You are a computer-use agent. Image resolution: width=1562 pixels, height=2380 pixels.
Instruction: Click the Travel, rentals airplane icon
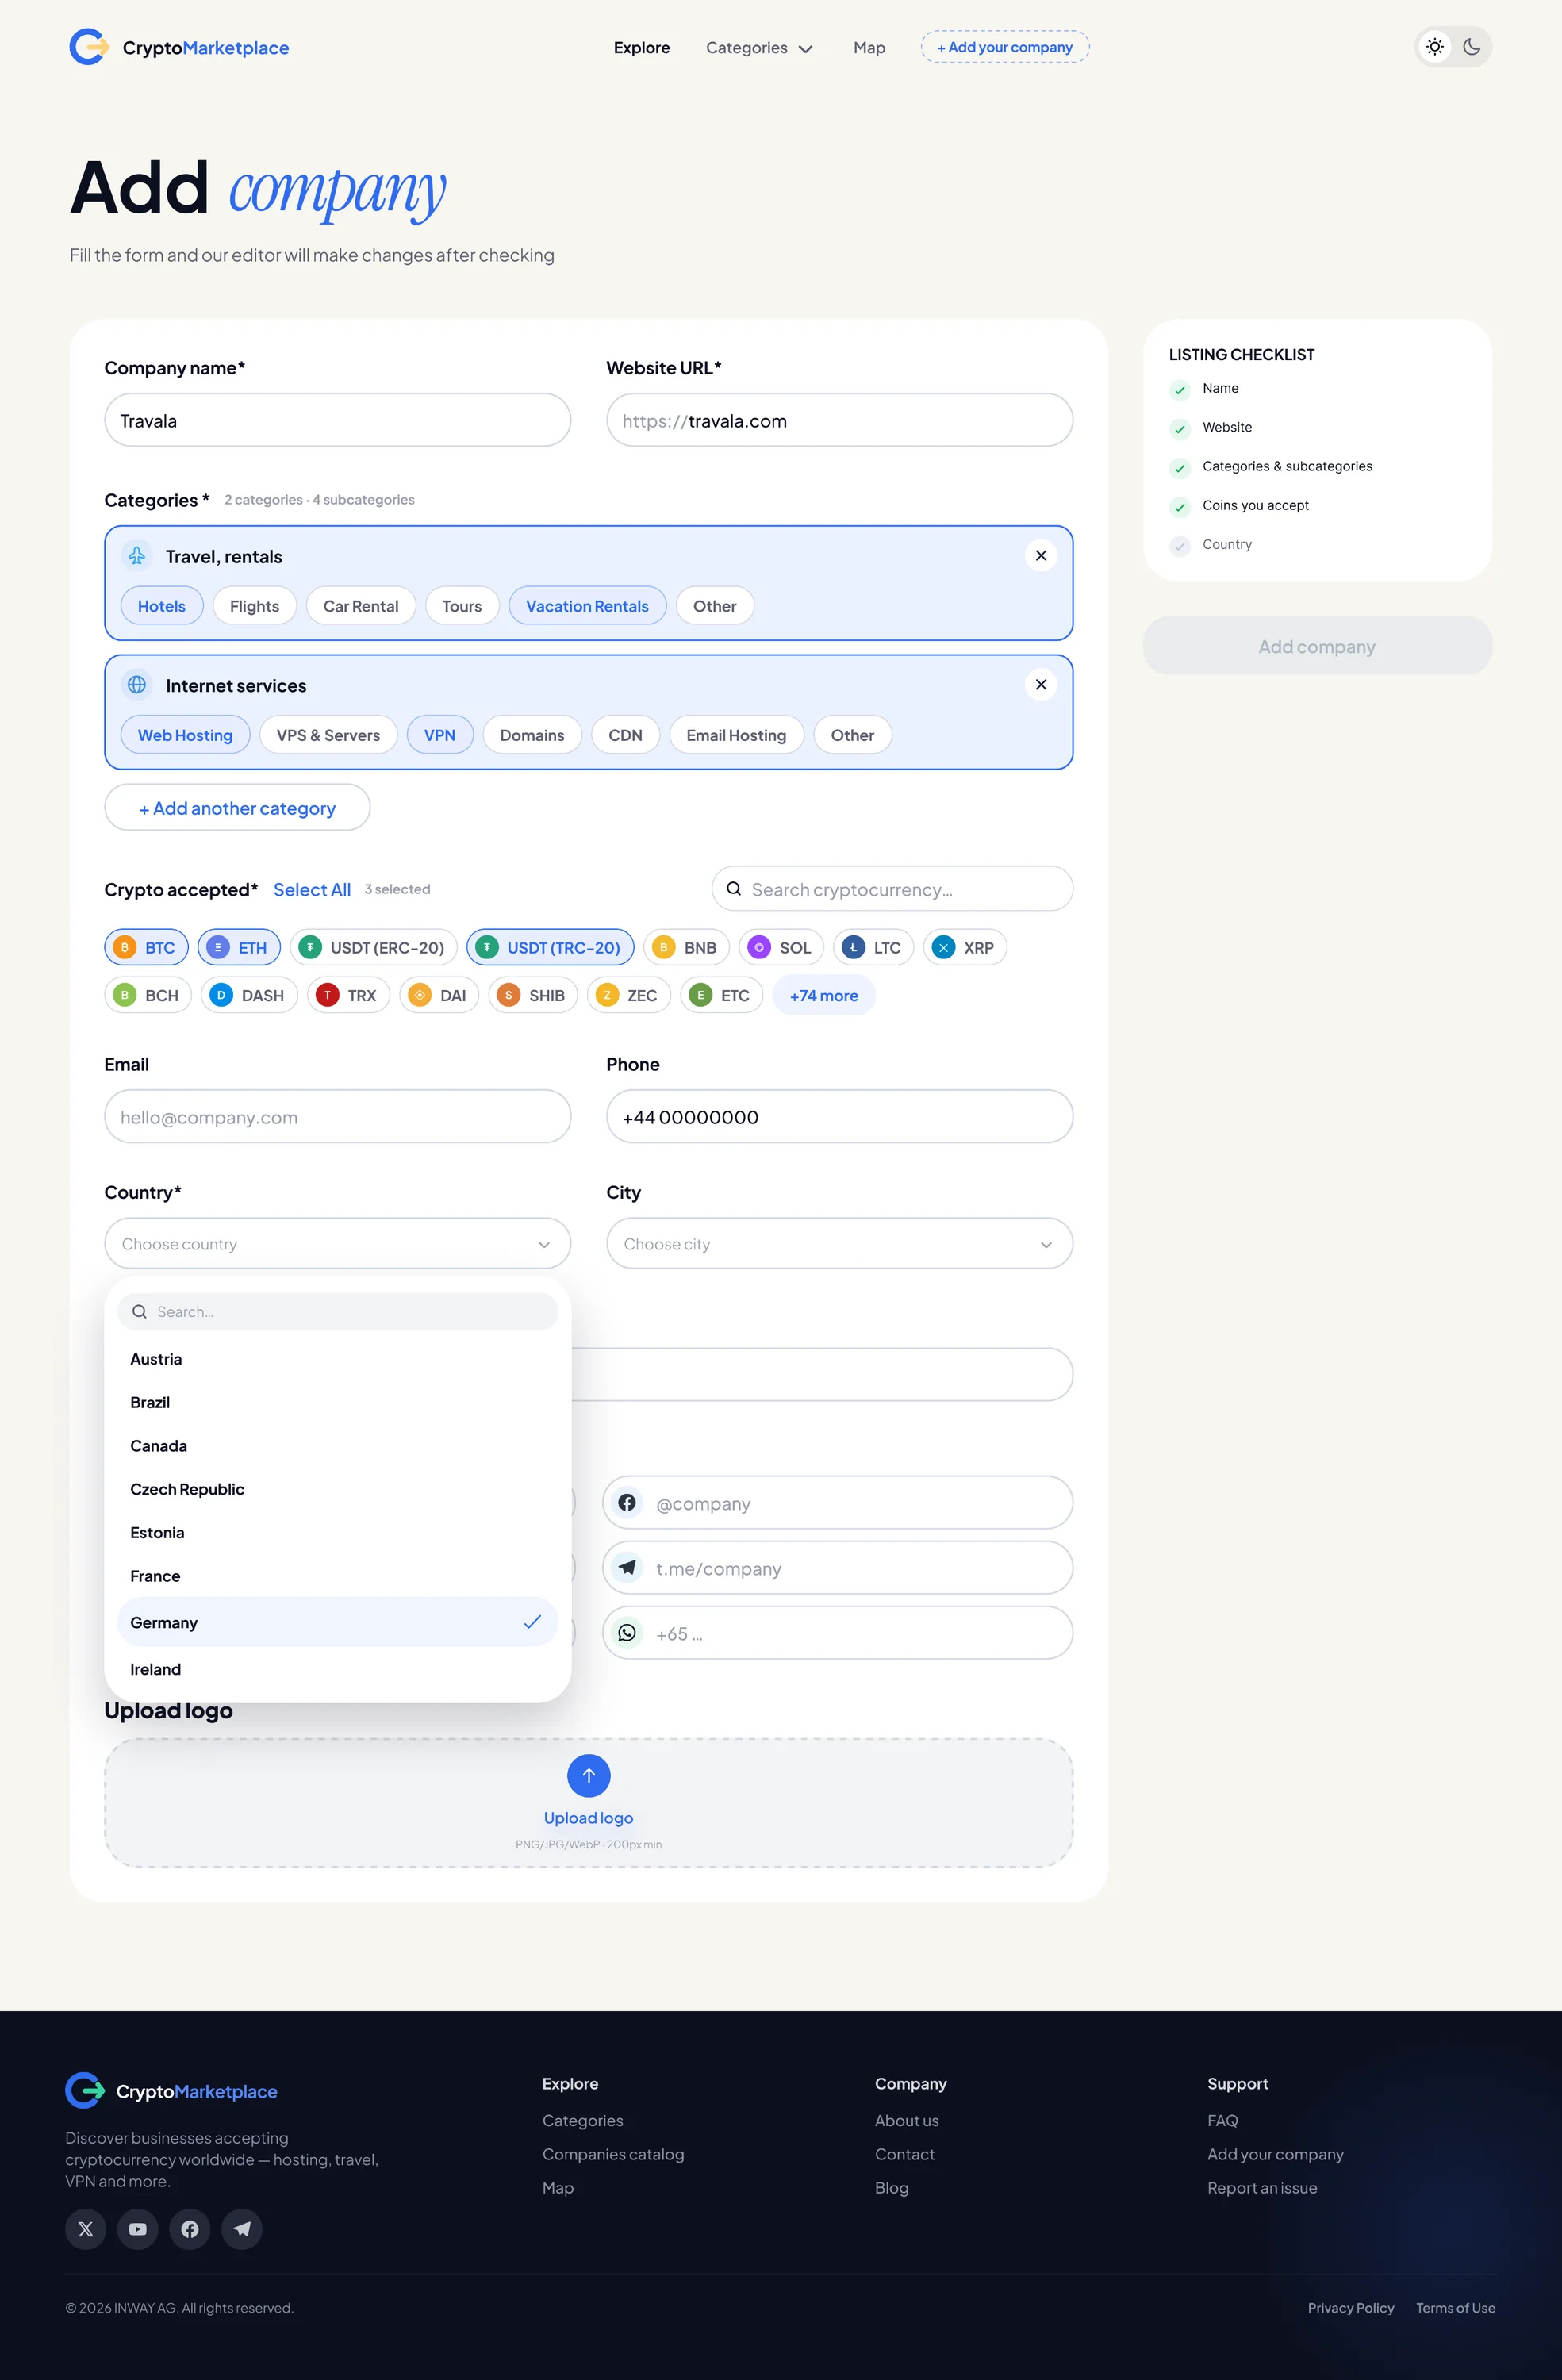click(x=137, y=555)
